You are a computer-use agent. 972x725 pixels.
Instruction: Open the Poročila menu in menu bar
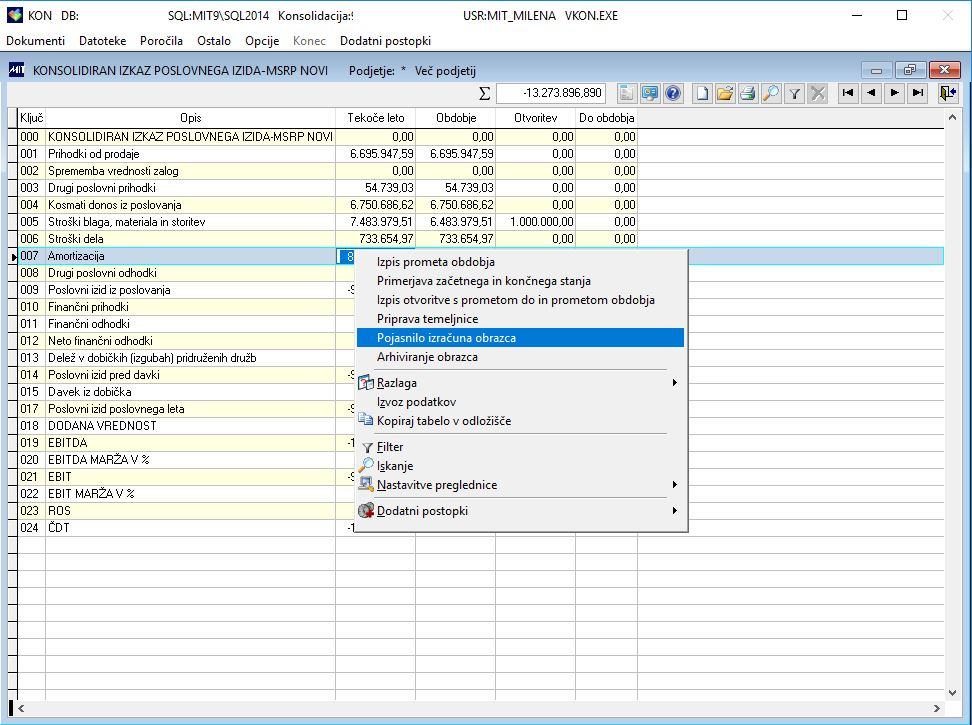click(x=161, y=41)
